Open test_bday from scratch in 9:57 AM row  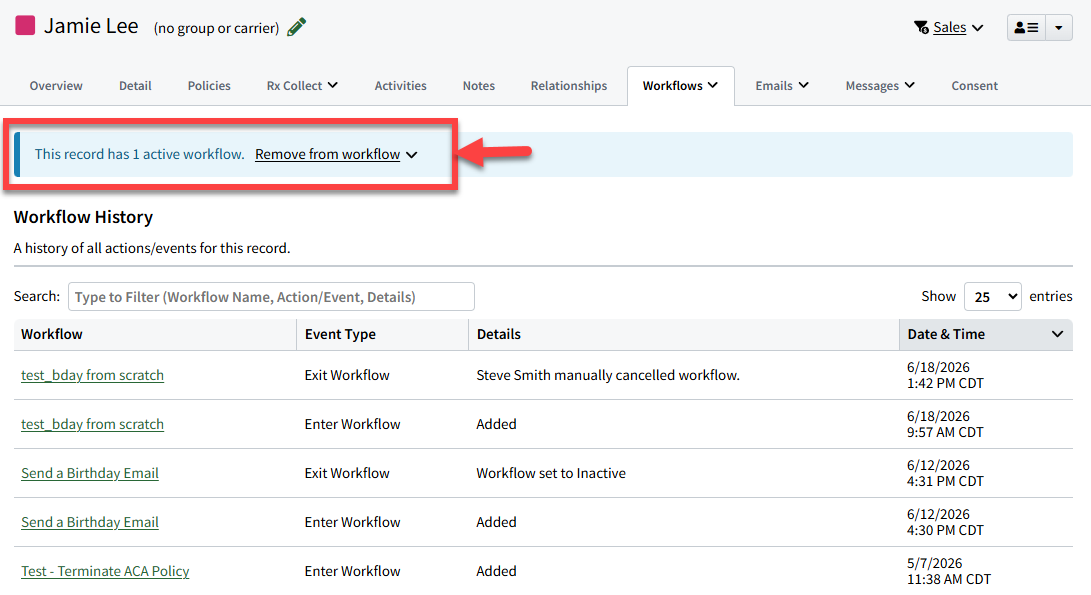click(x=93, y=424)
